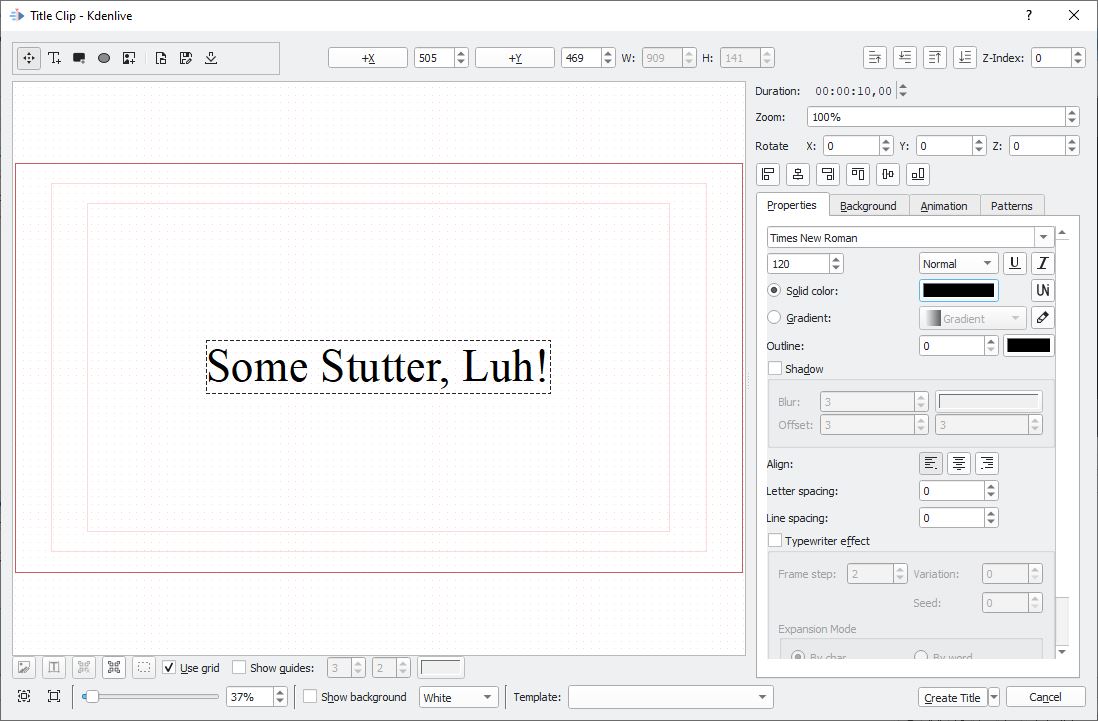
Task: Enable the Show guides checkbox
Action: coord(239,668)
